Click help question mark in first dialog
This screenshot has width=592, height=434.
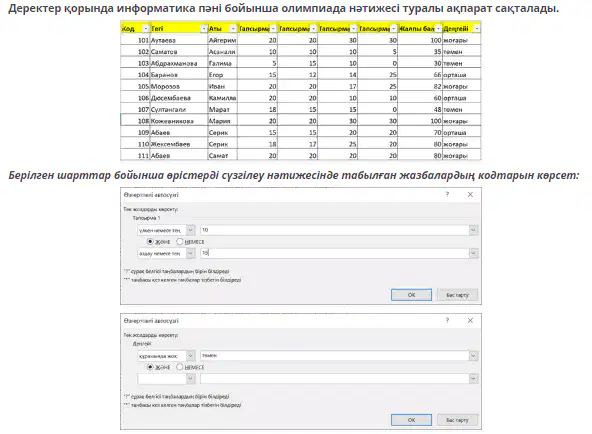tap(447, 194)
